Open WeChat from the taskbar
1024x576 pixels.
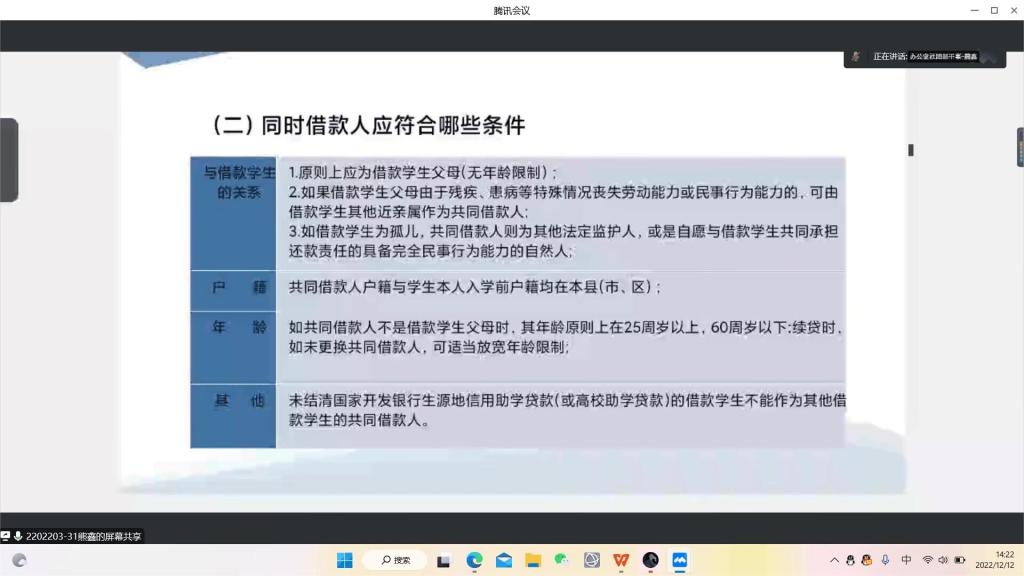coord(562,560)
